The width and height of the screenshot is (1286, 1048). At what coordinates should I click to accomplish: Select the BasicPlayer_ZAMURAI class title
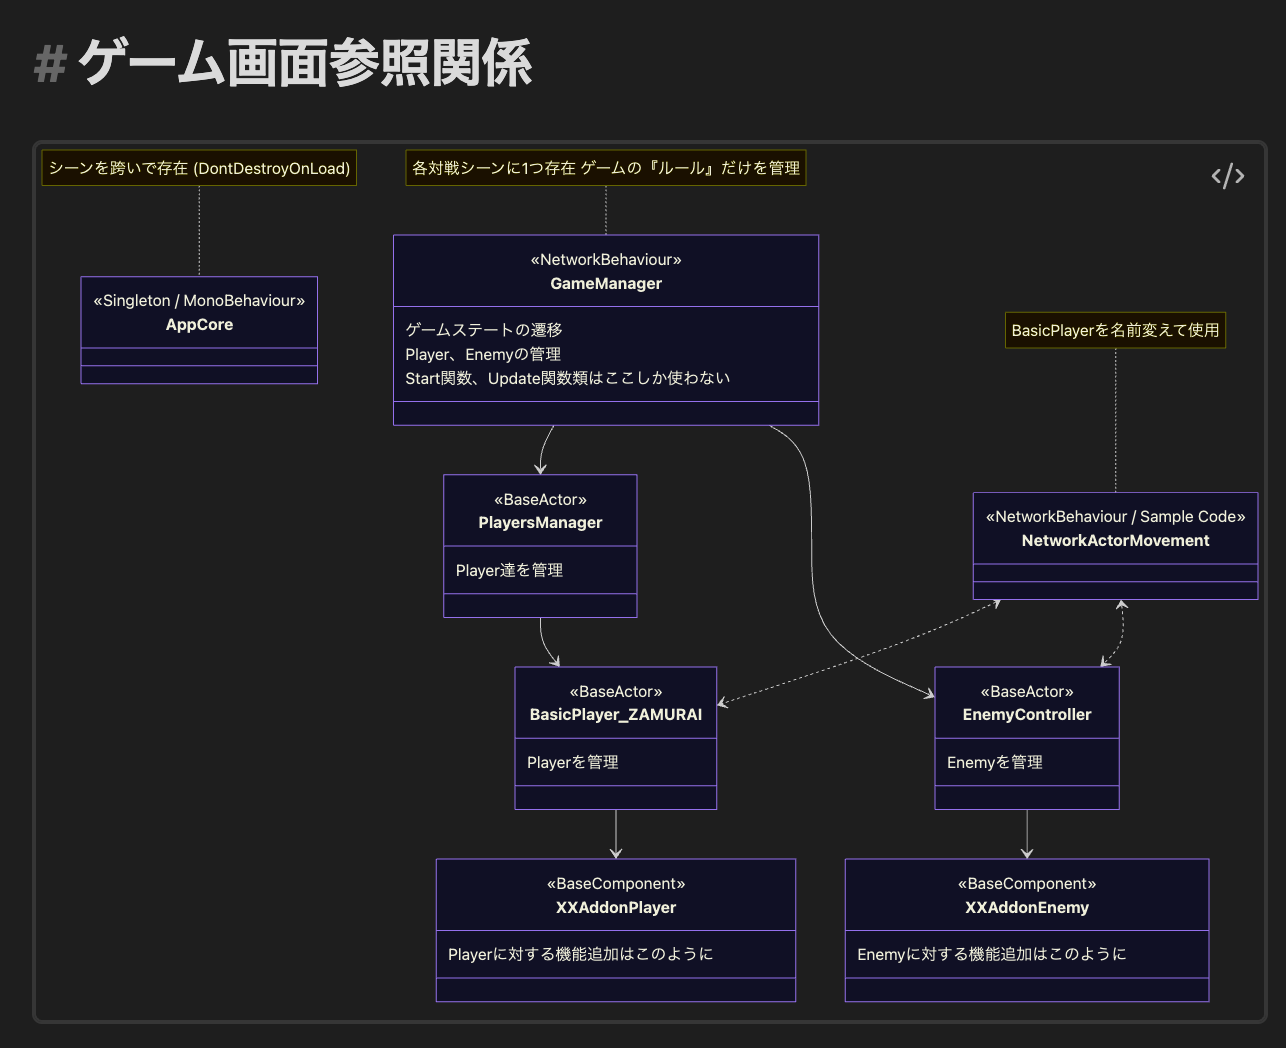point(615,715)
